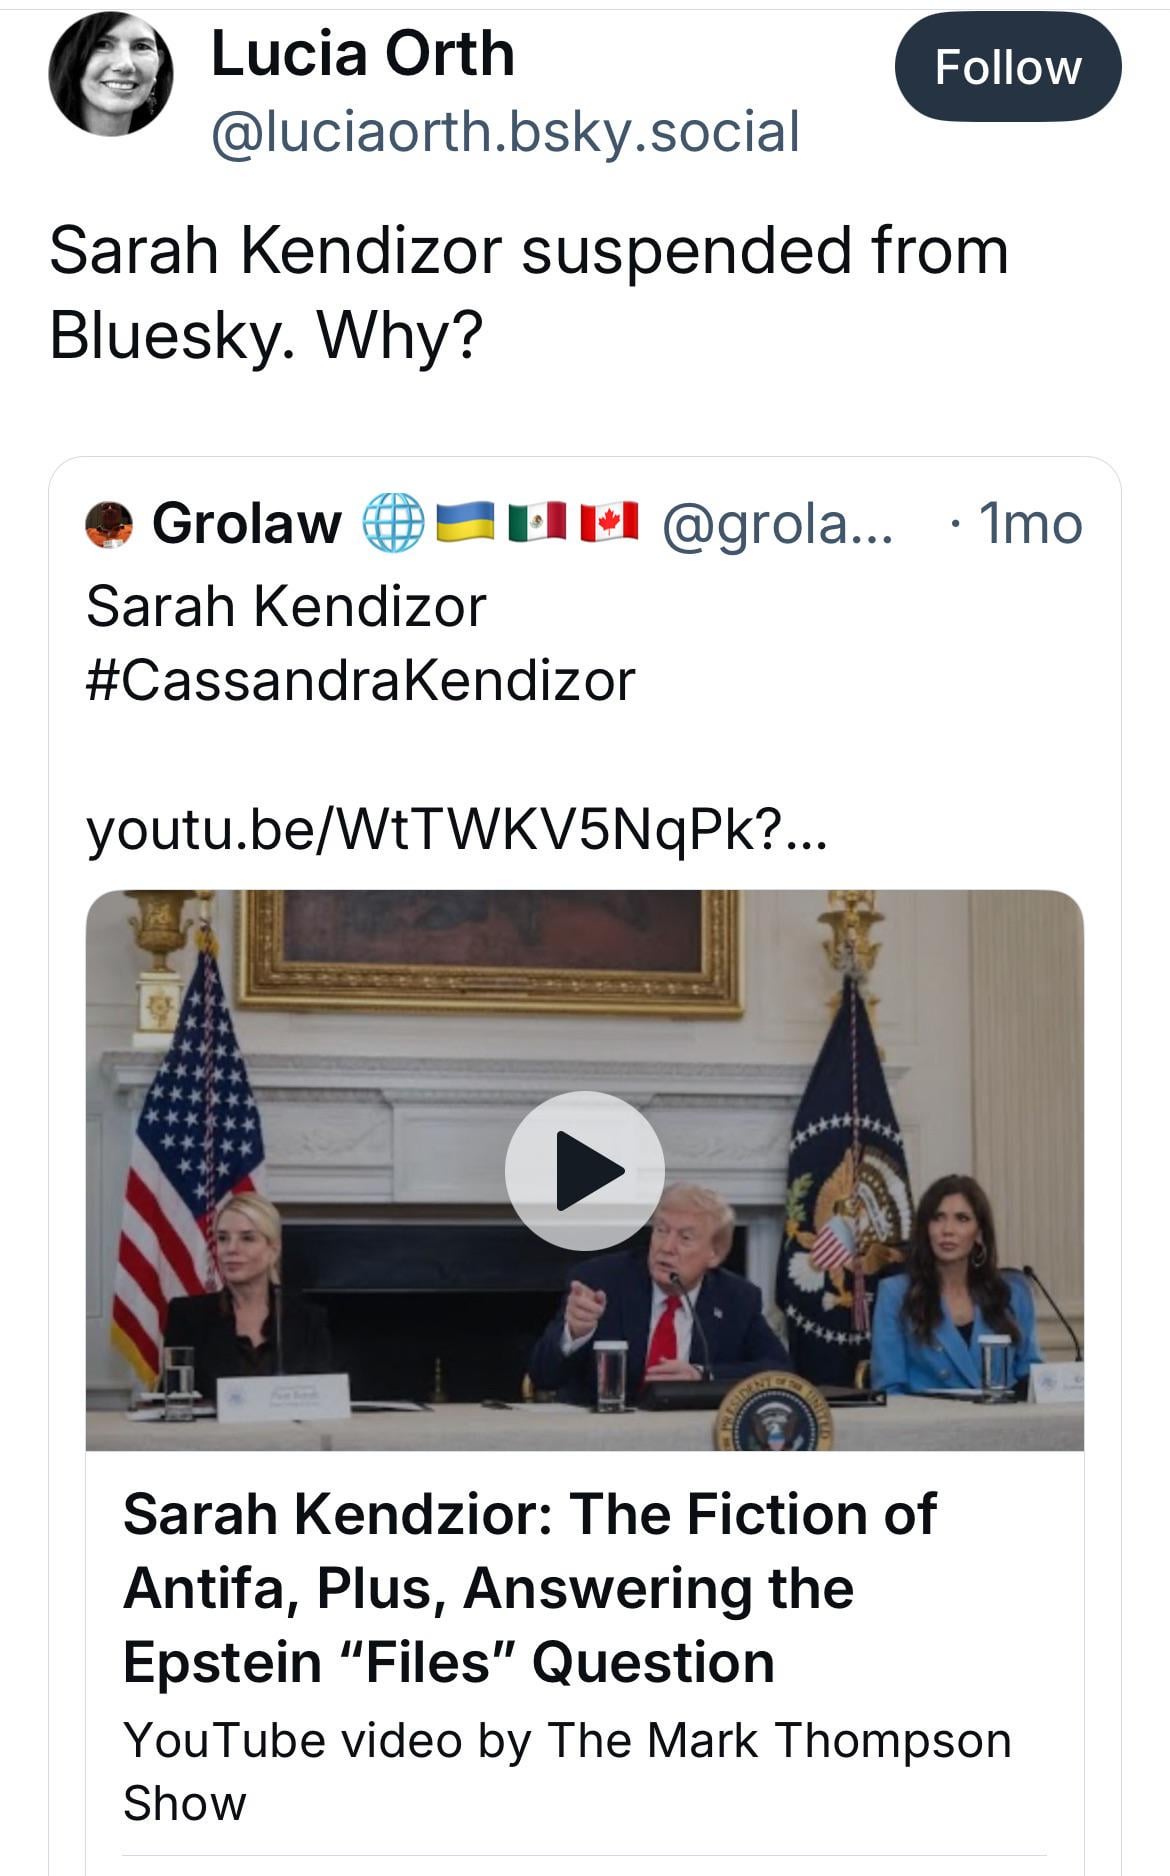Click the Mark Thompson Show video description

(x=566, y=1771)
